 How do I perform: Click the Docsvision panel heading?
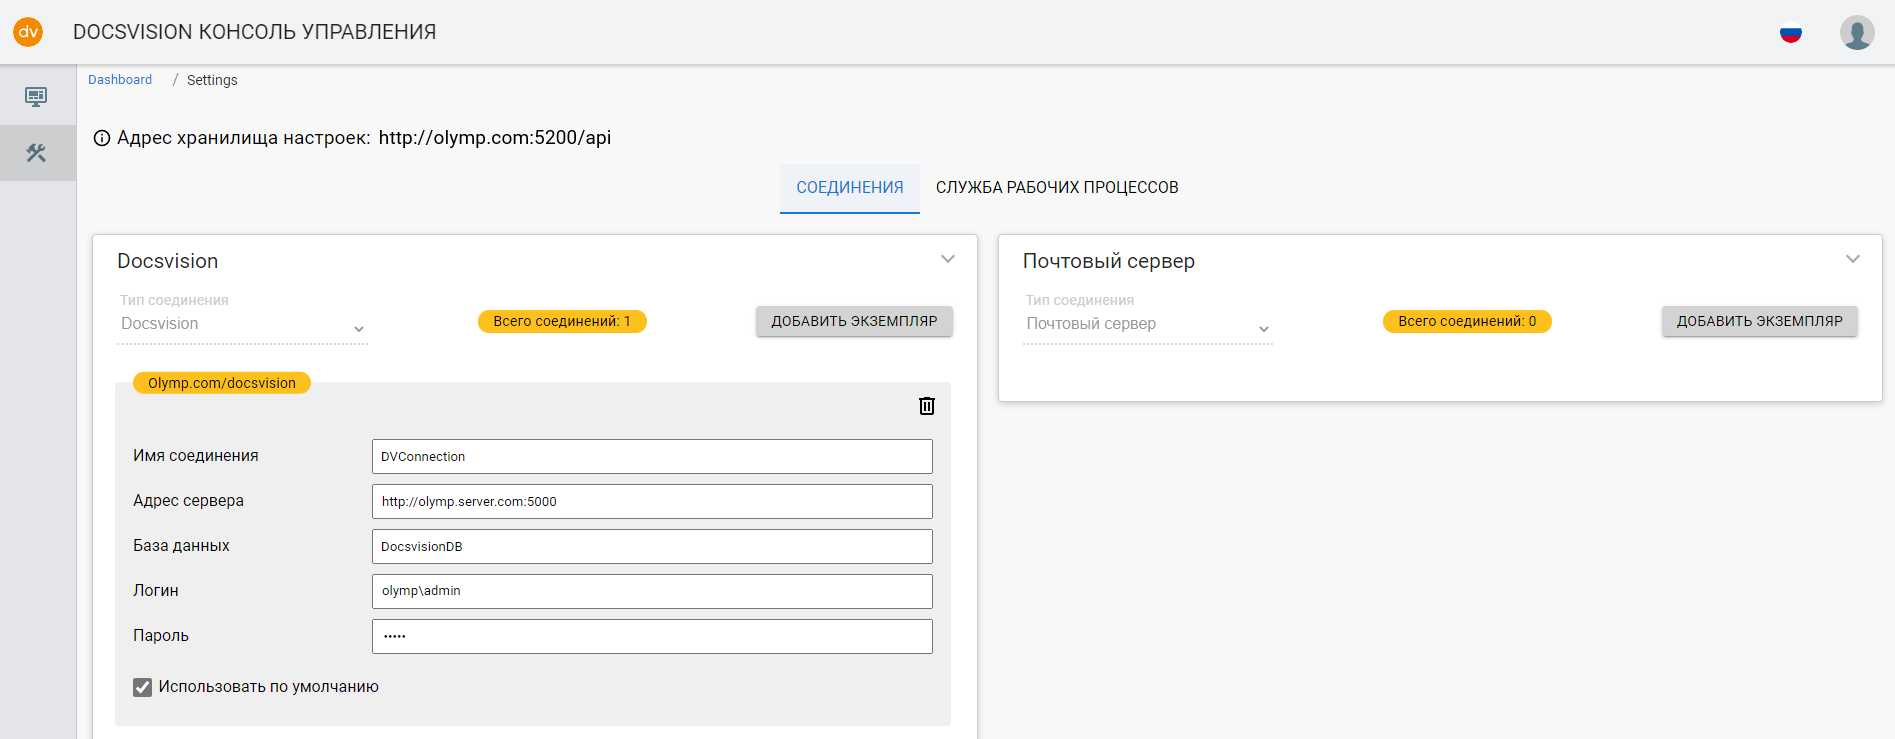point(168,261)
